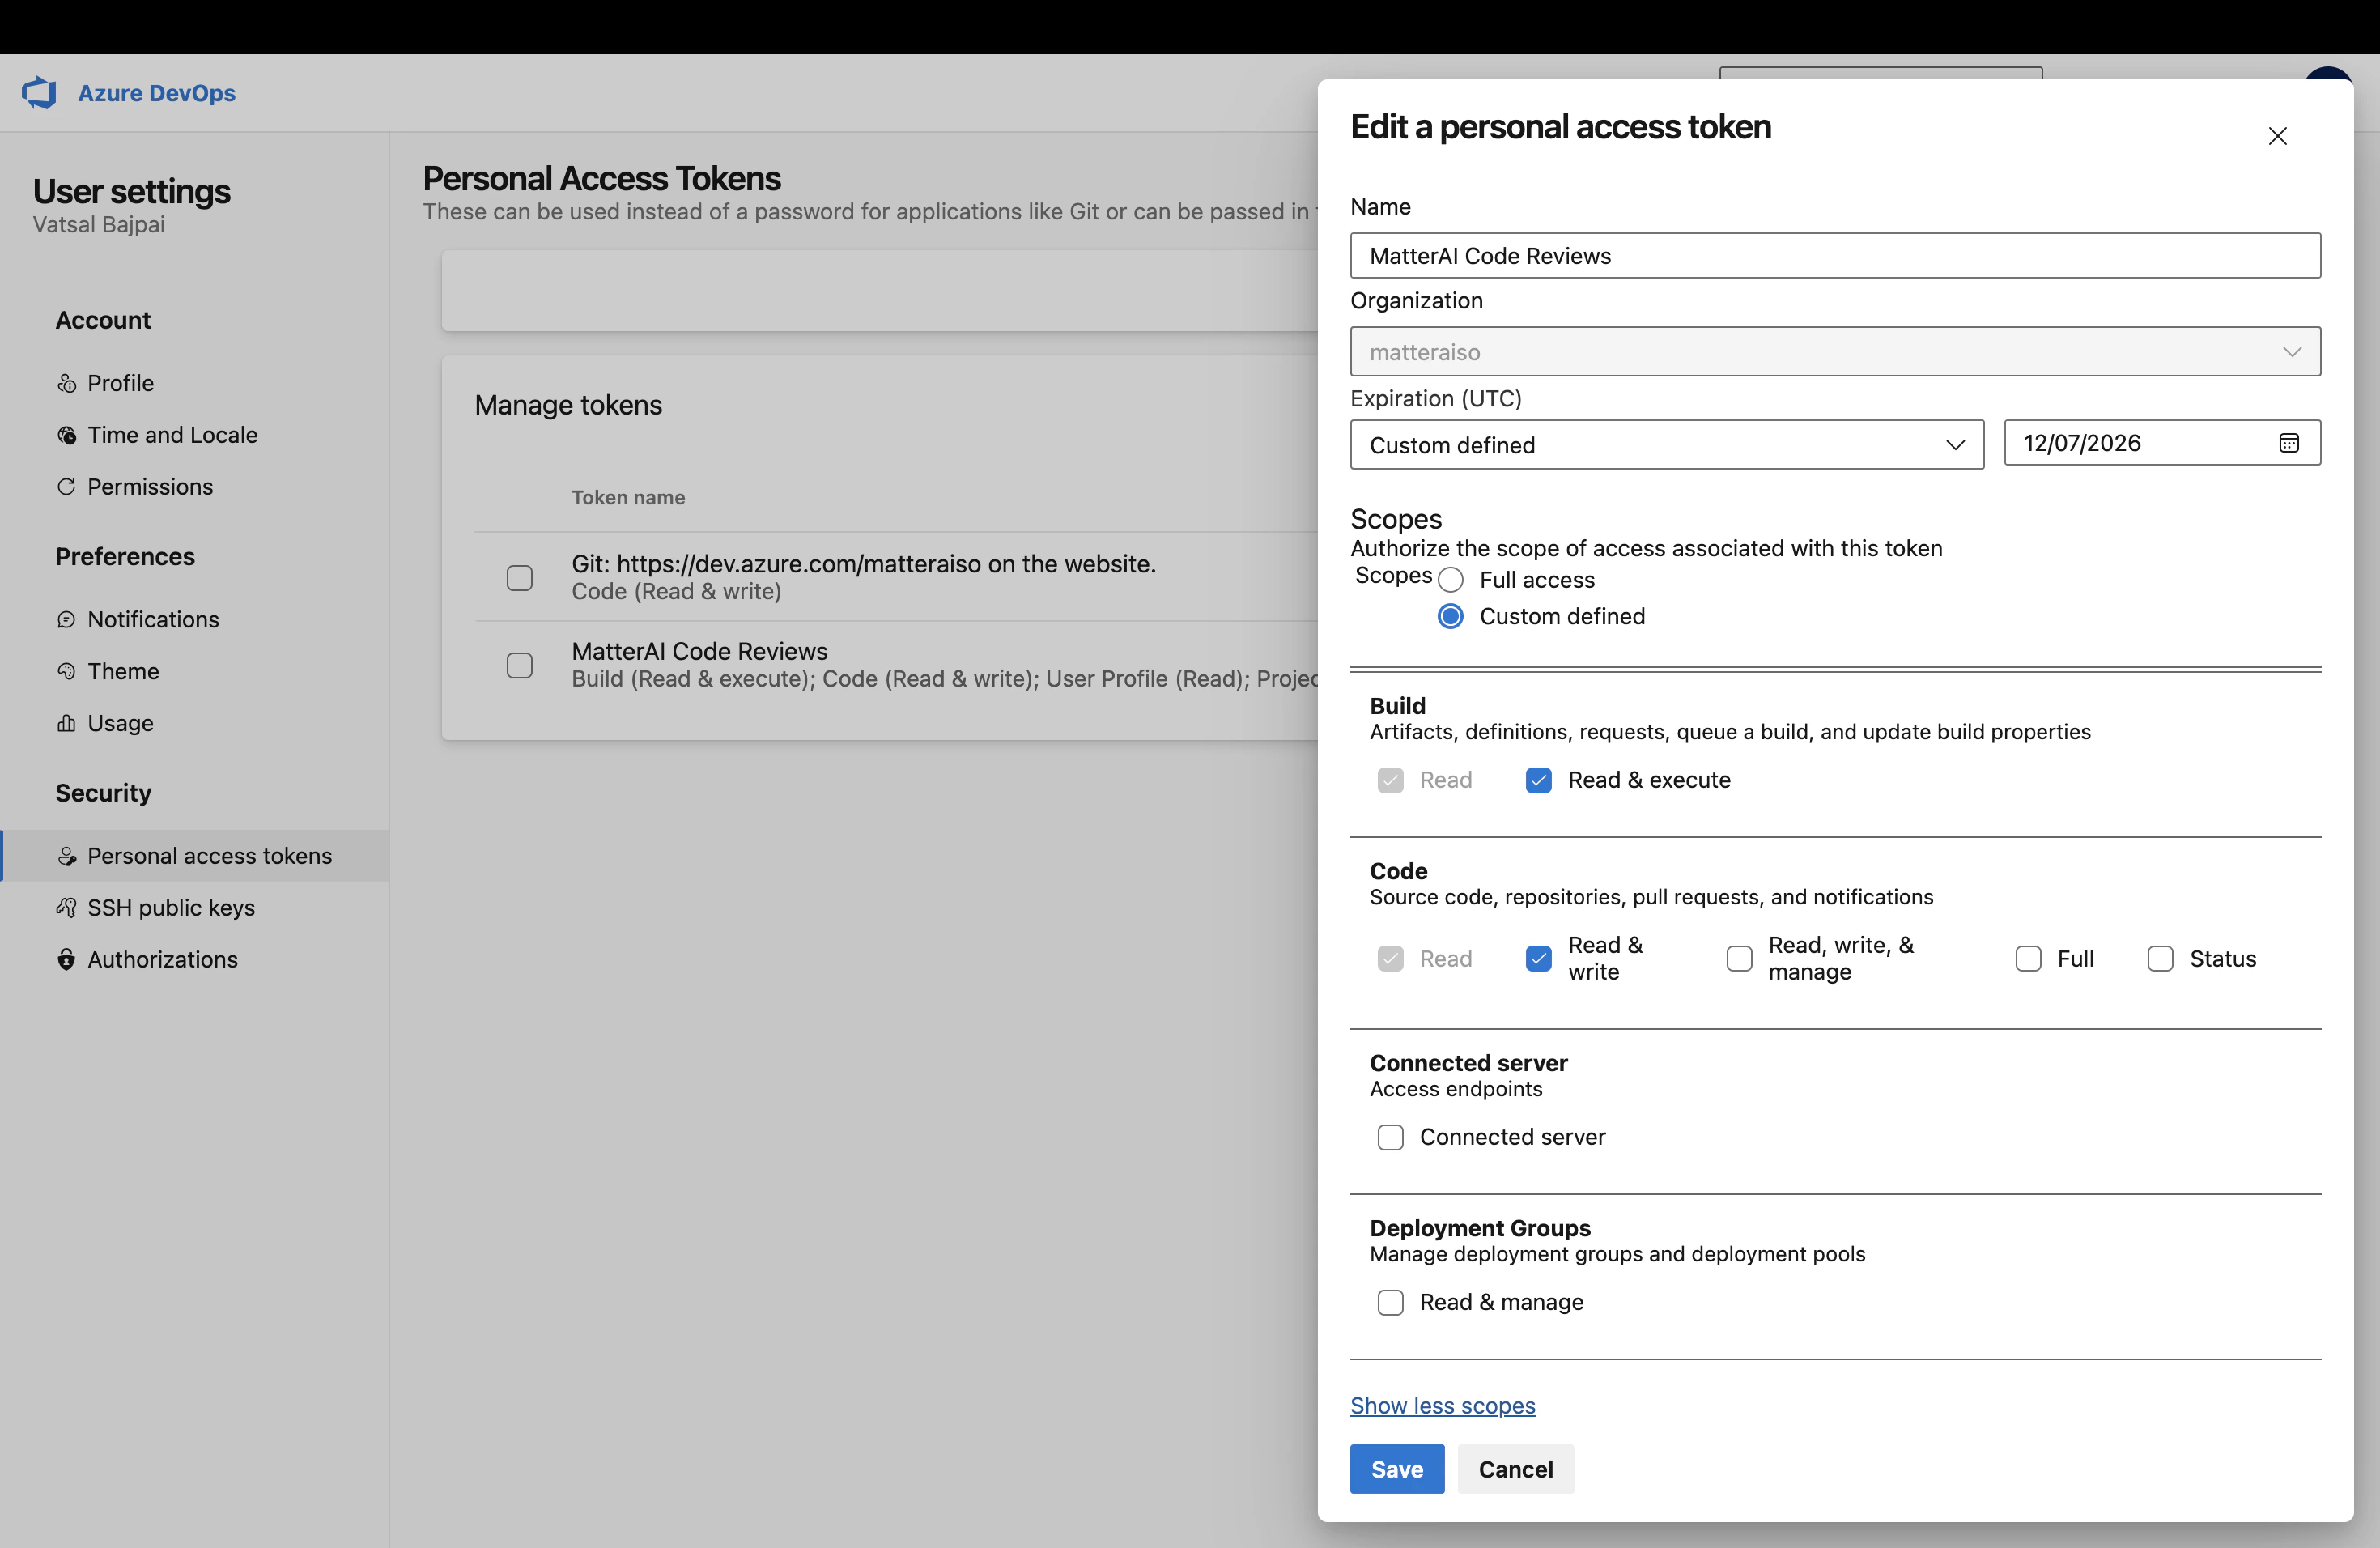Open Profile settings in the sidebar
Screen dimensions: 2380x1548
pyautogui.click(x=121, y=382)
